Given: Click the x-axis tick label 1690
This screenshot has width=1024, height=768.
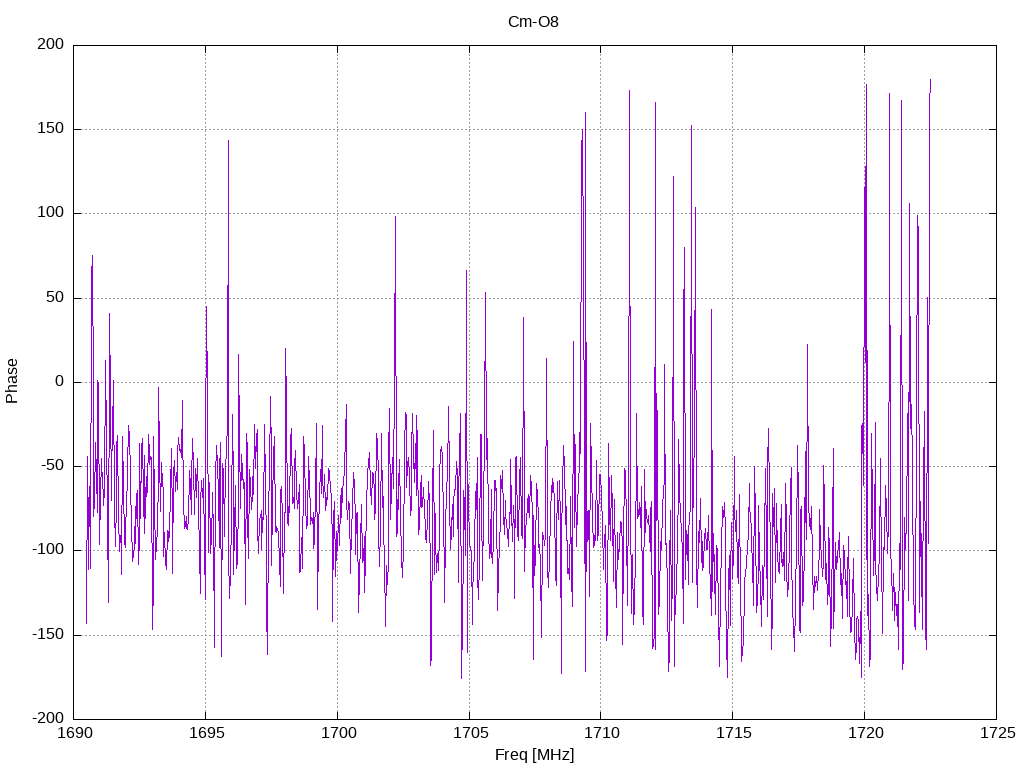Looking at the screenshot, I should [74, 733].
